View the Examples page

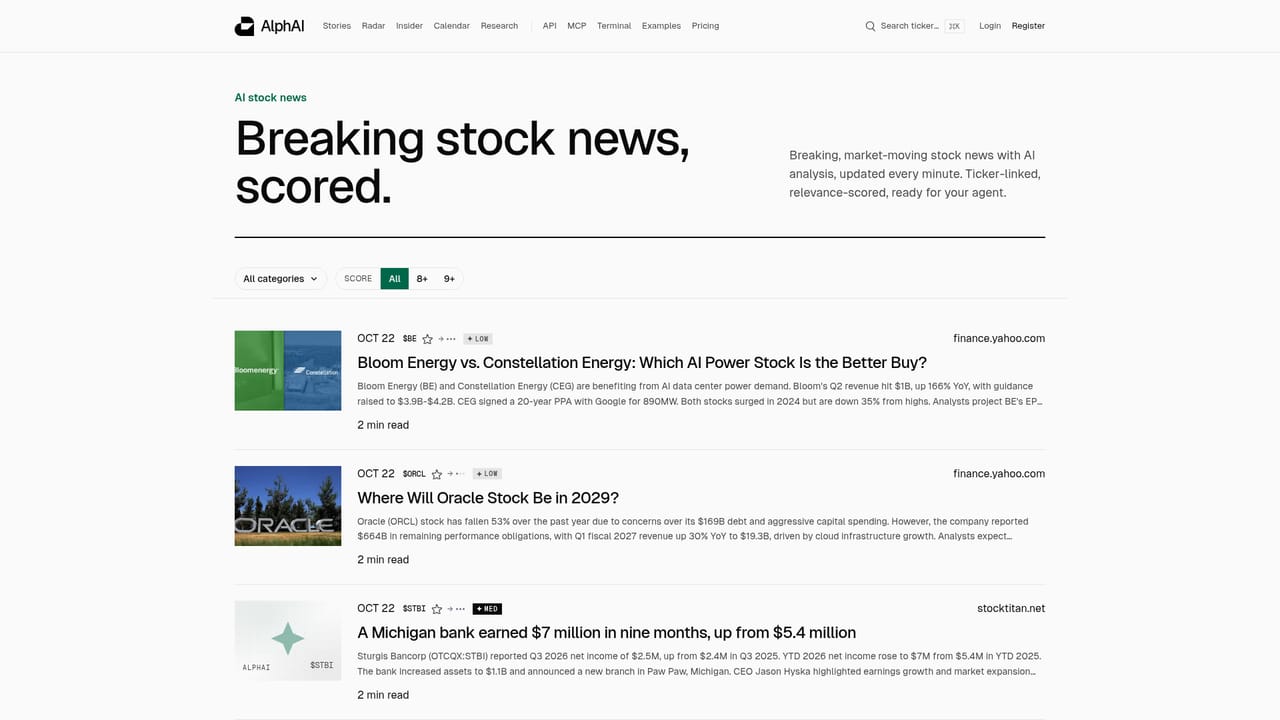click(661, 26)
